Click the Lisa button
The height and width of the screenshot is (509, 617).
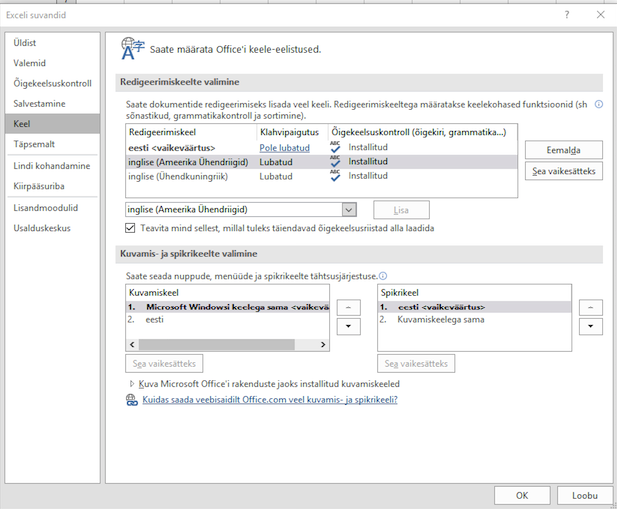(x=401, y=210)
